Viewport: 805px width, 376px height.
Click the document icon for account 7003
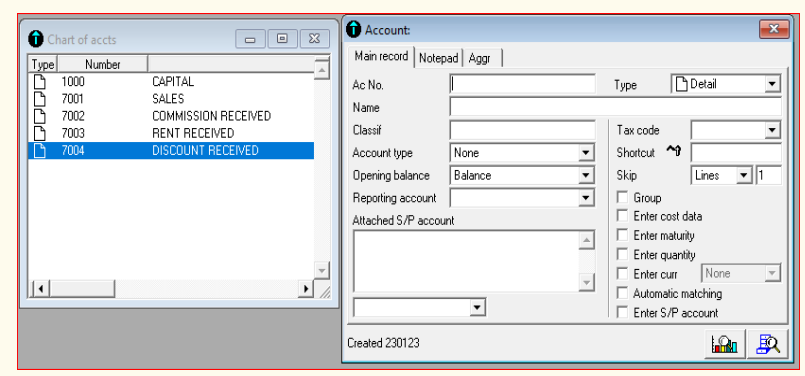coord(40,133)
